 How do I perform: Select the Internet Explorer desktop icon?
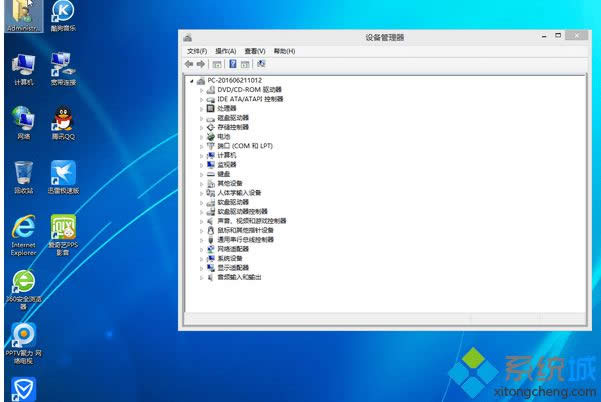pos(24,235)
